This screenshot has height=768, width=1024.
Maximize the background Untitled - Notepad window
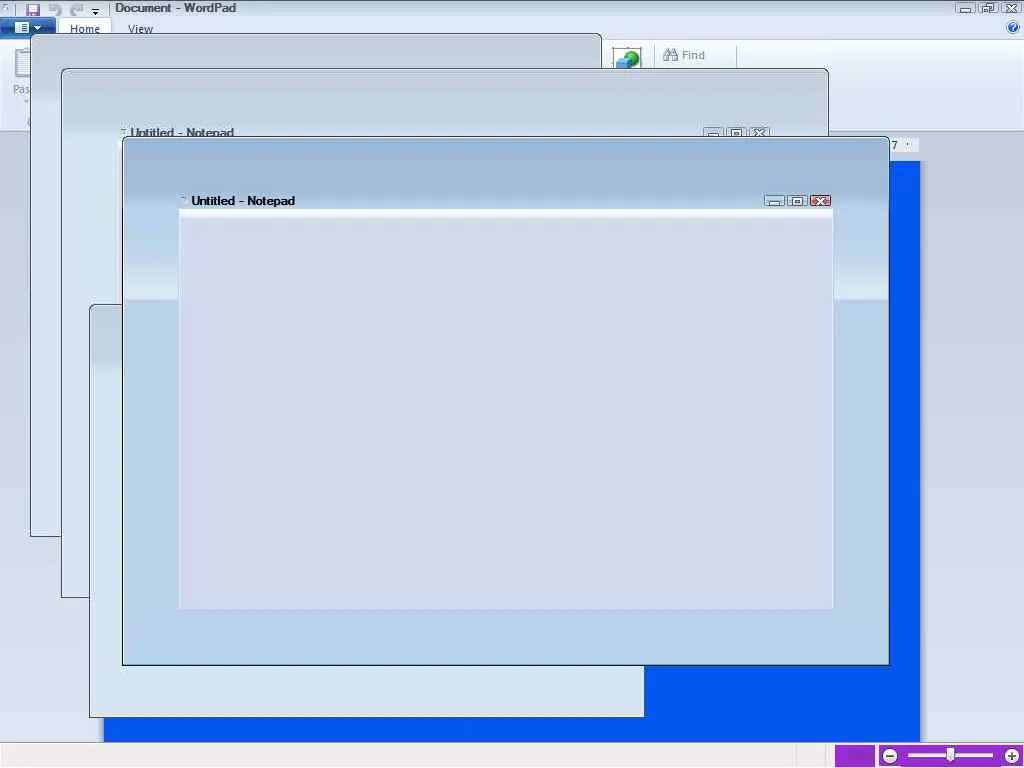coord(736,132)
